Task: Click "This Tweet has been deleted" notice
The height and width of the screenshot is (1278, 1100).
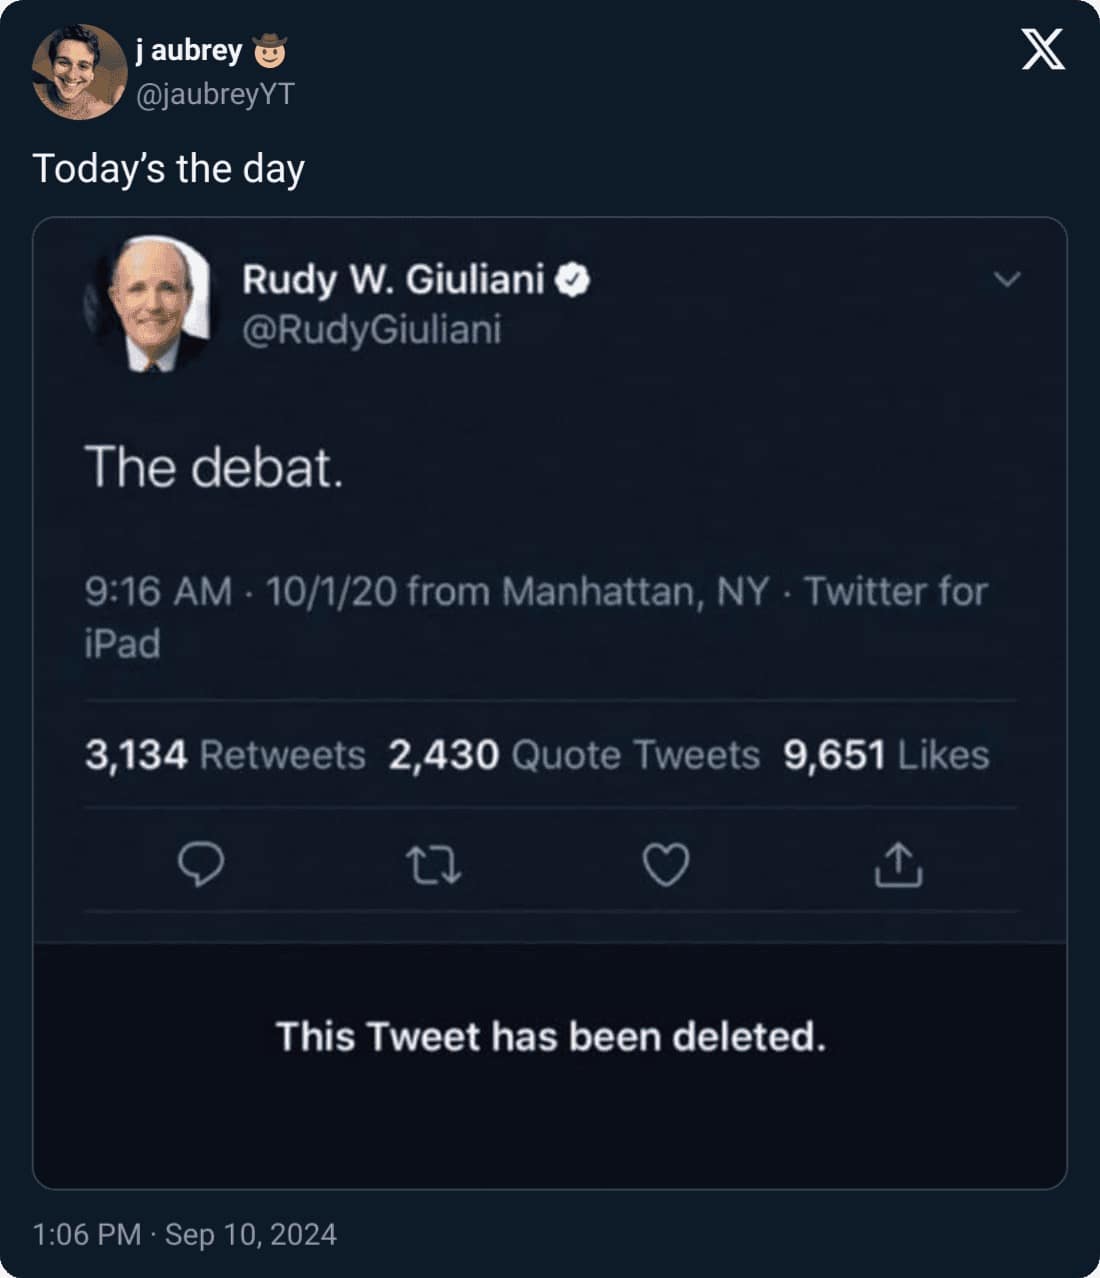Action: (x=551, y=1037)
